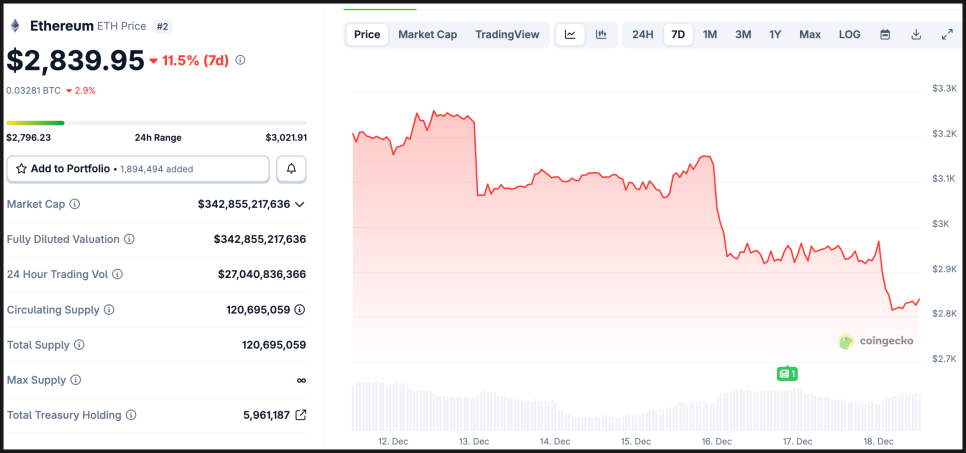Click info icon beside Circulating Supply value
The width and height of the screenshot is (966, 453).
(x=300, y=310)
